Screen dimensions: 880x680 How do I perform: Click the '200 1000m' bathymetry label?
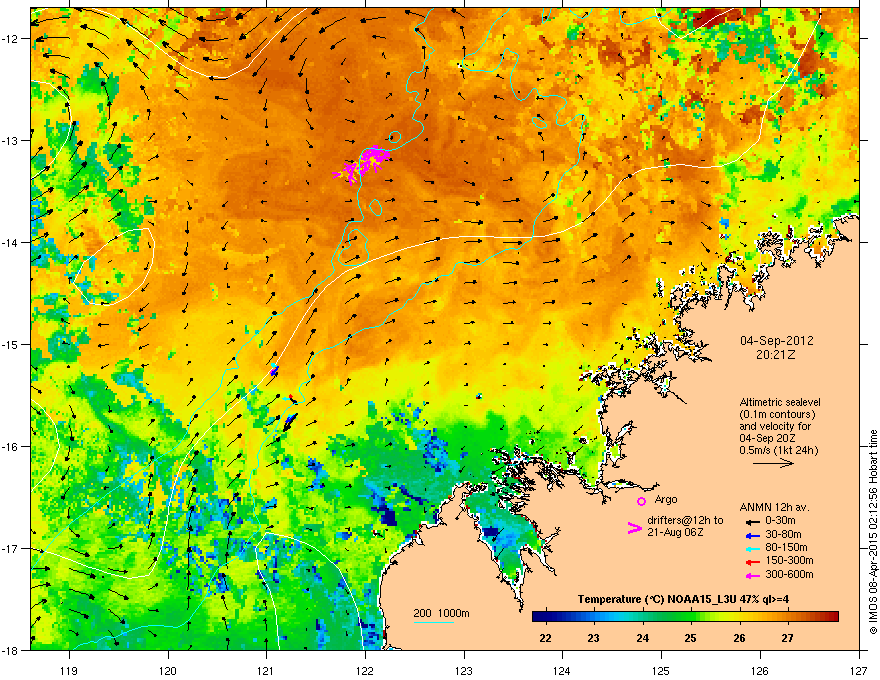[x=442, y=613]
